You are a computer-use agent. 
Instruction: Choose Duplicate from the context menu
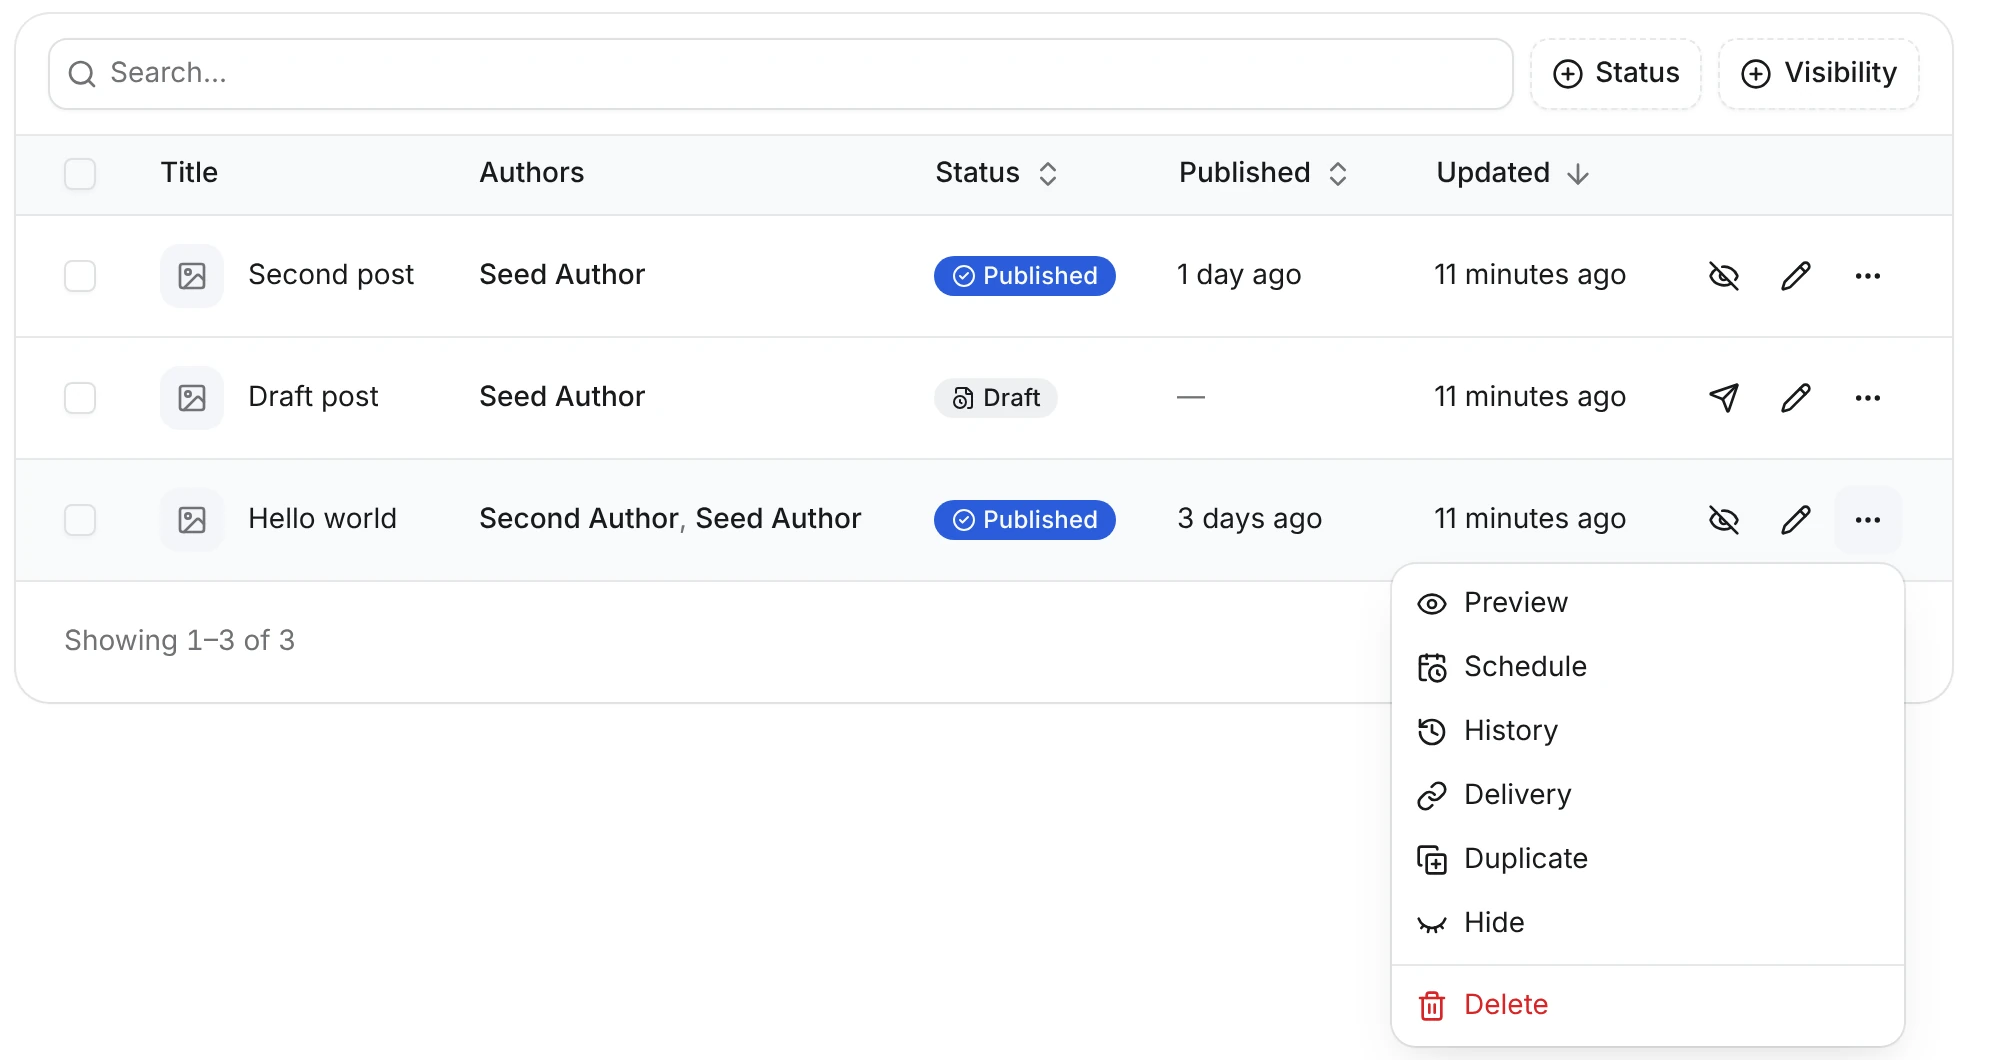point(1648,859)
